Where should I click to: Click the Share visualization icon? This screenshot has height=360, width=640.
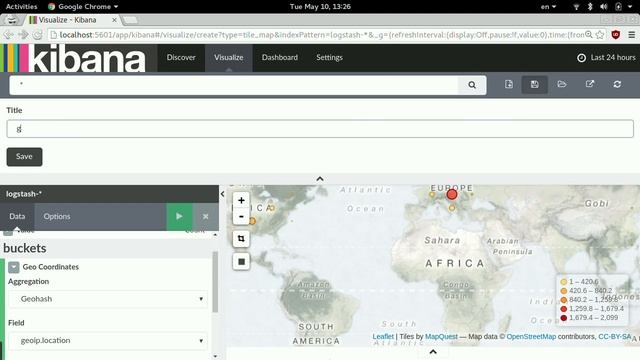589,84
